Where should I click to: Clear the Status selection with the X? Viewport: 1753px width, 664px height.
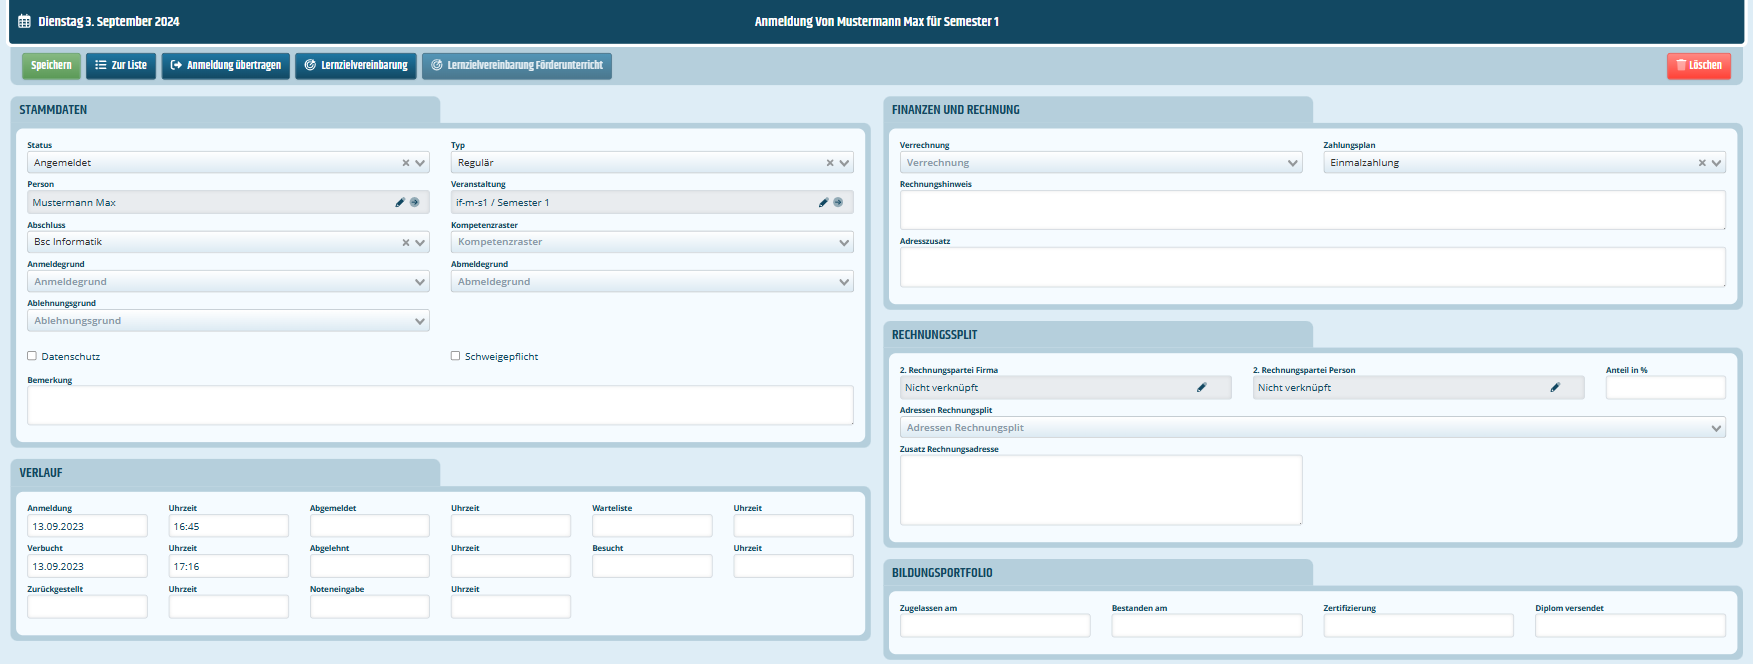[406, 163]
